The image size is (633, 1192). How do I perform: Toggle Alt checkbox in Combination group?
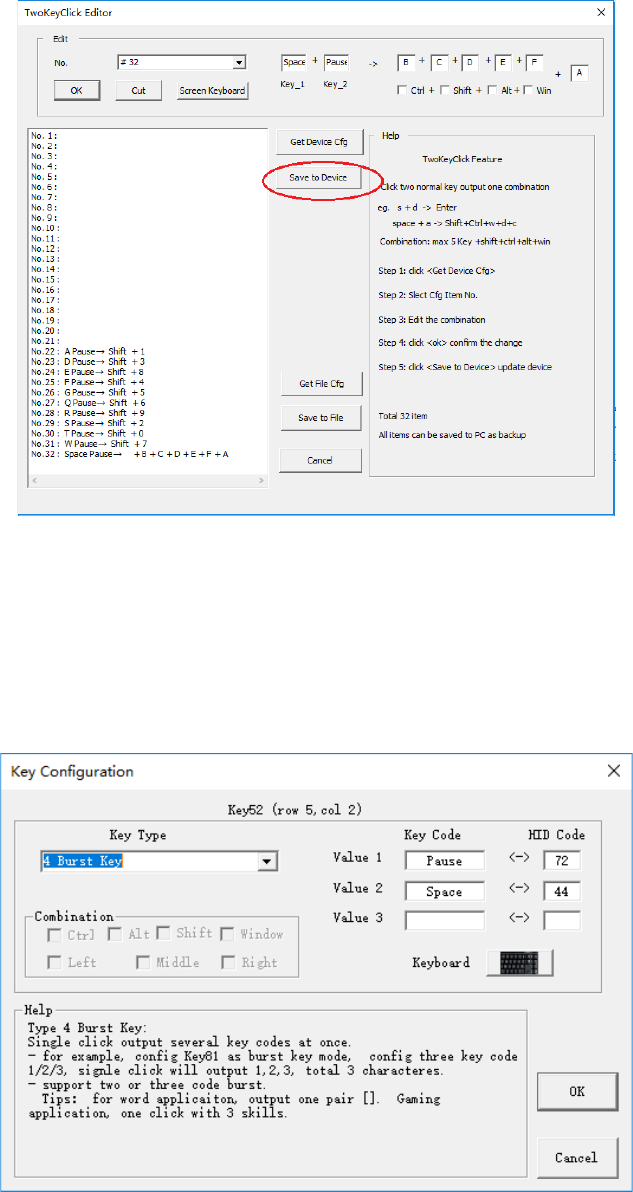point(114,934)
